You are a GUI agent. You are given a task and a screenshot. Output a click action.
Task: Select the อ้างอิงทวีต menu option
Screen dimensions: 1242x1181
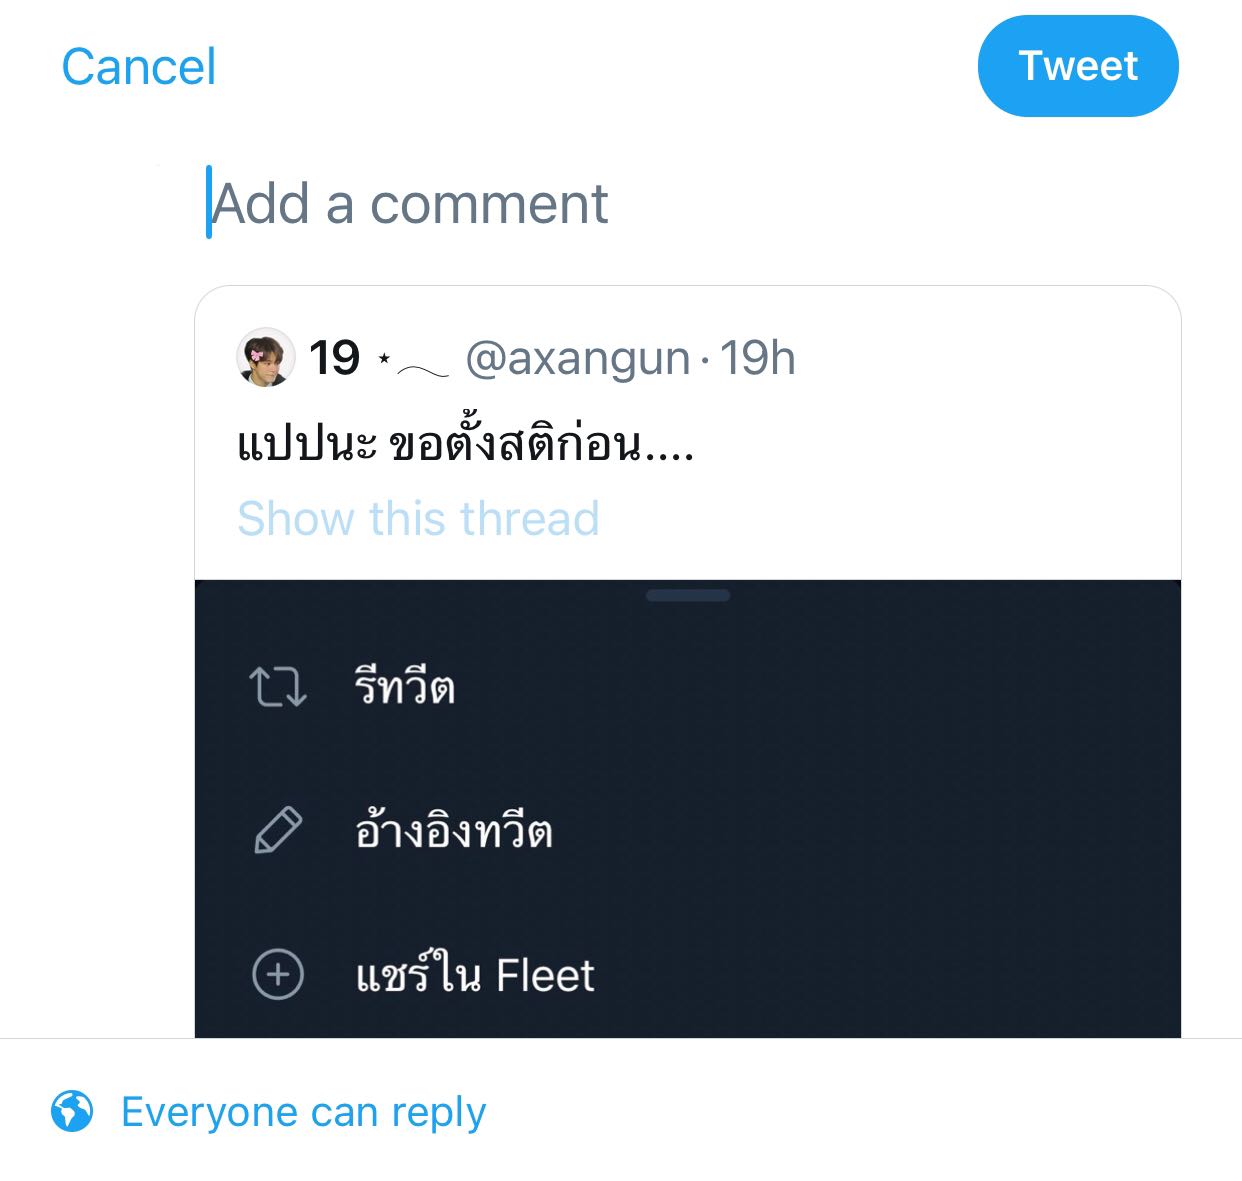pyautogui.click(x=453, y=831)
